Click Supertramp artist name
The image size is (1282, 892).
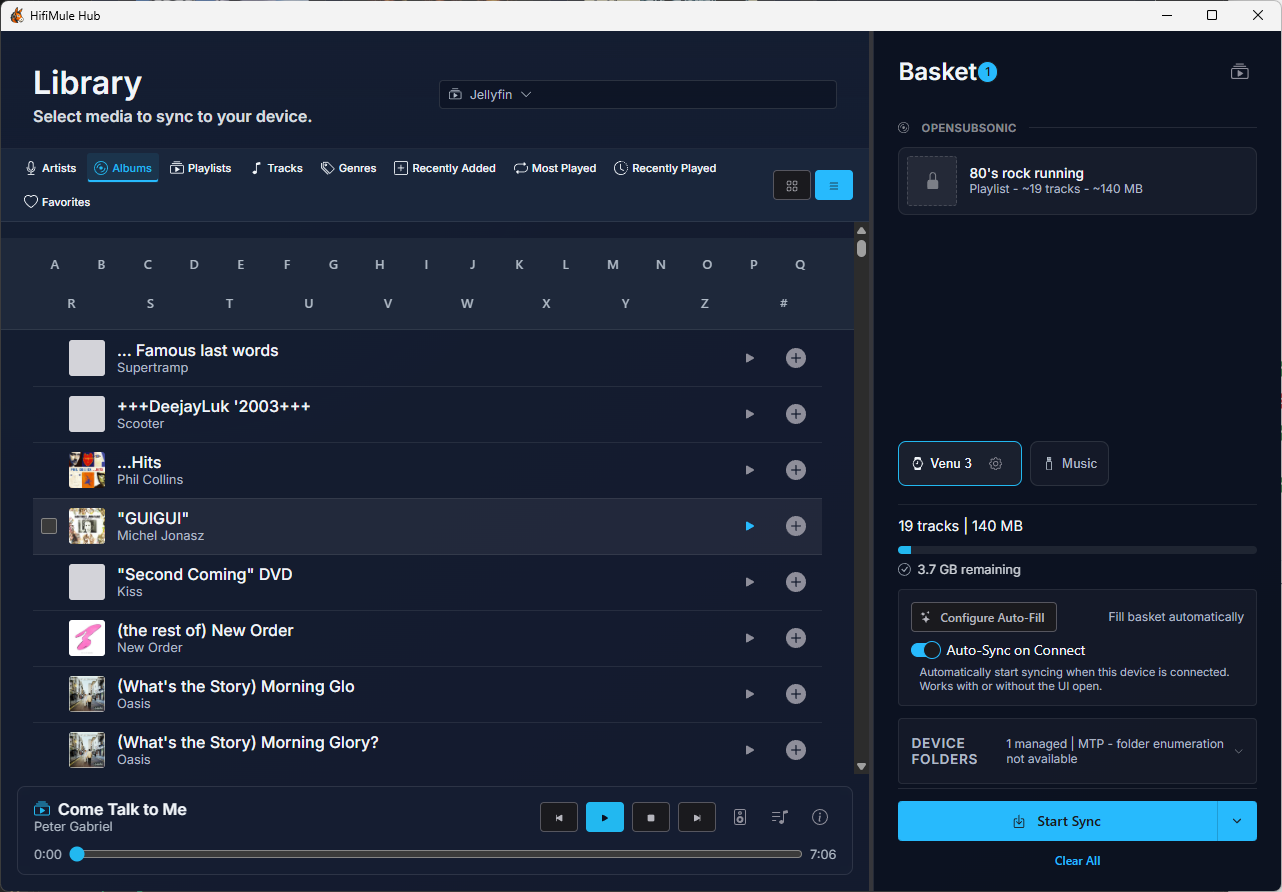153,368
